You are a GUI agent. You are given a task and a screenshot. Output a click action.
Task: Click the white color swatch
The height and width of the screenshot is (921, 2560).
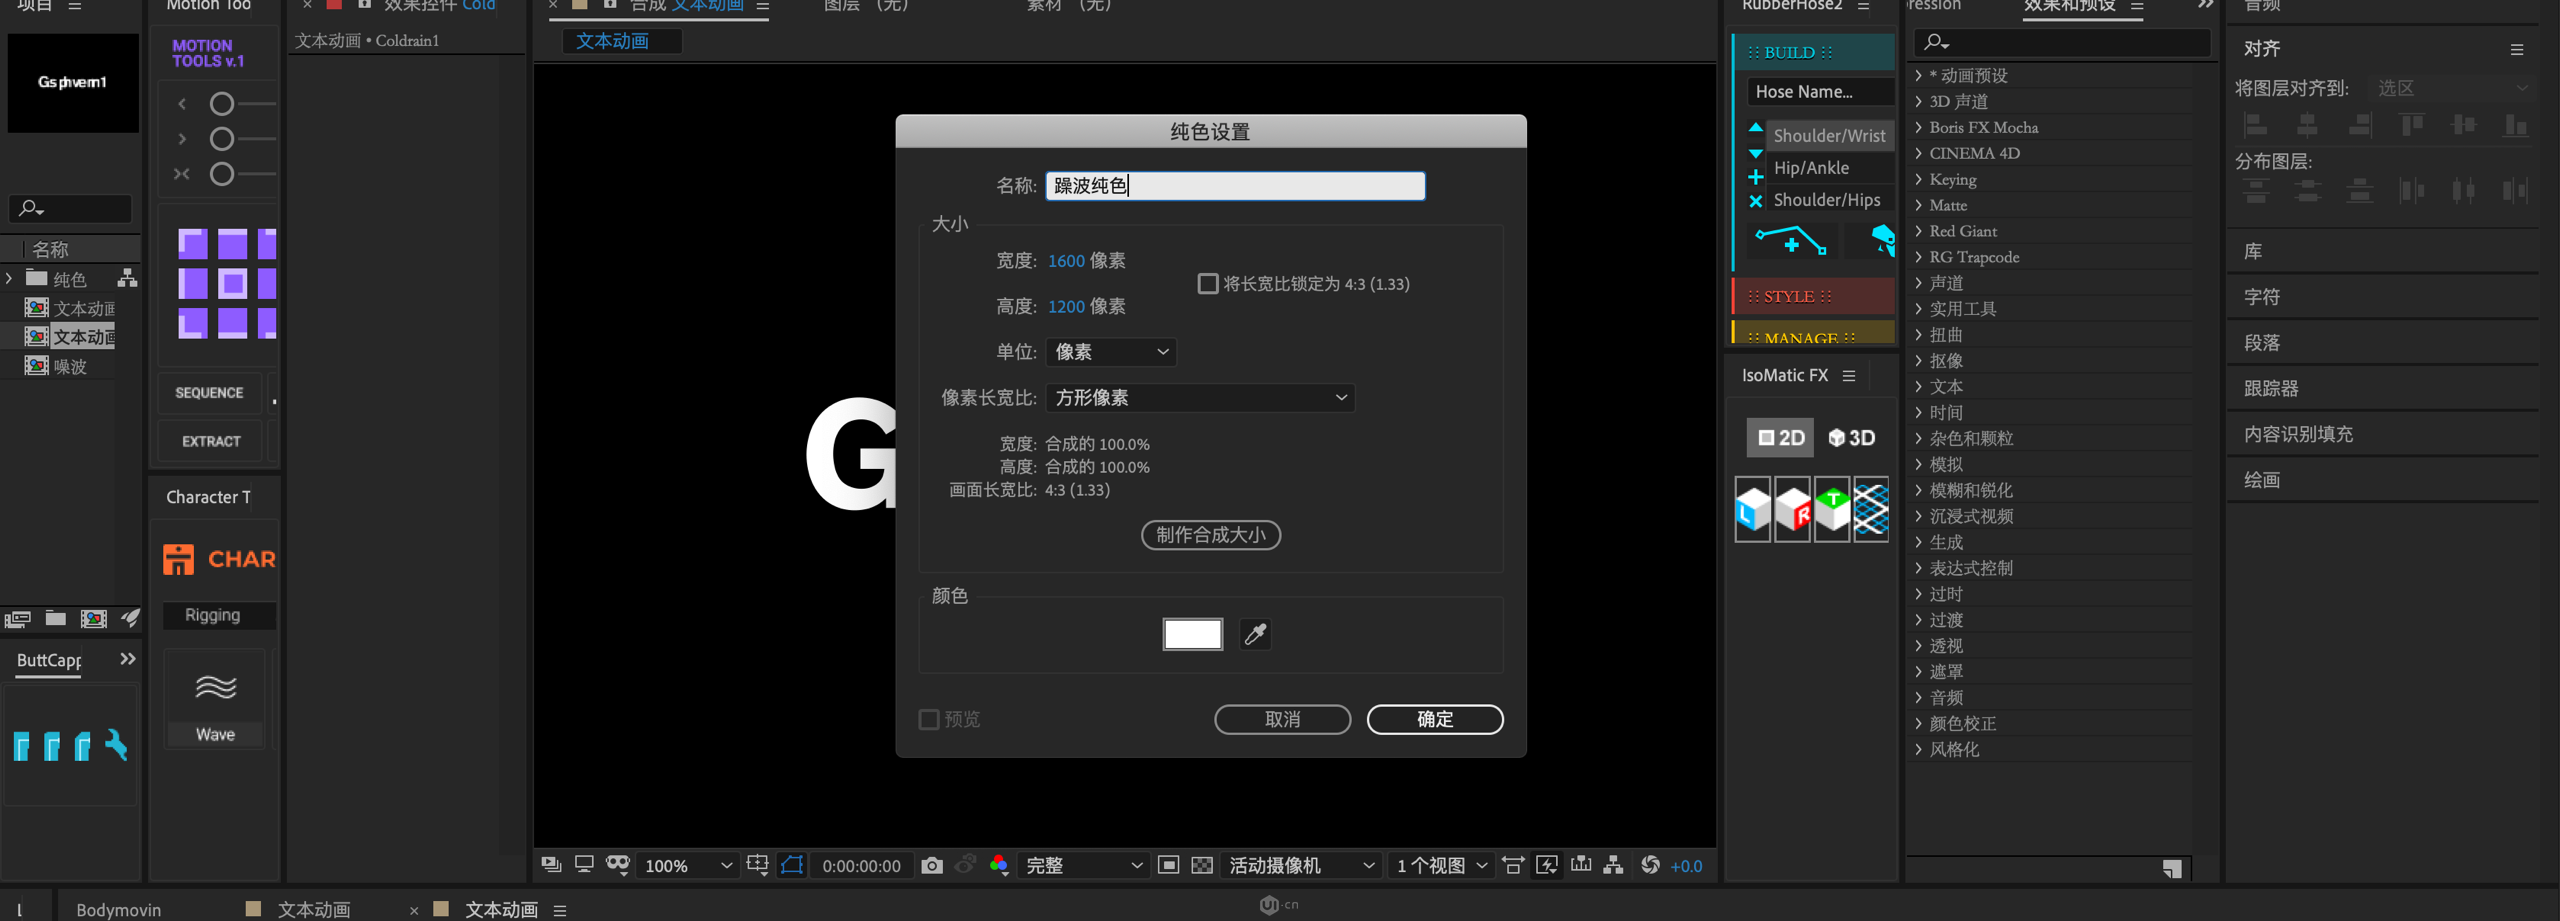point(1192,634)
